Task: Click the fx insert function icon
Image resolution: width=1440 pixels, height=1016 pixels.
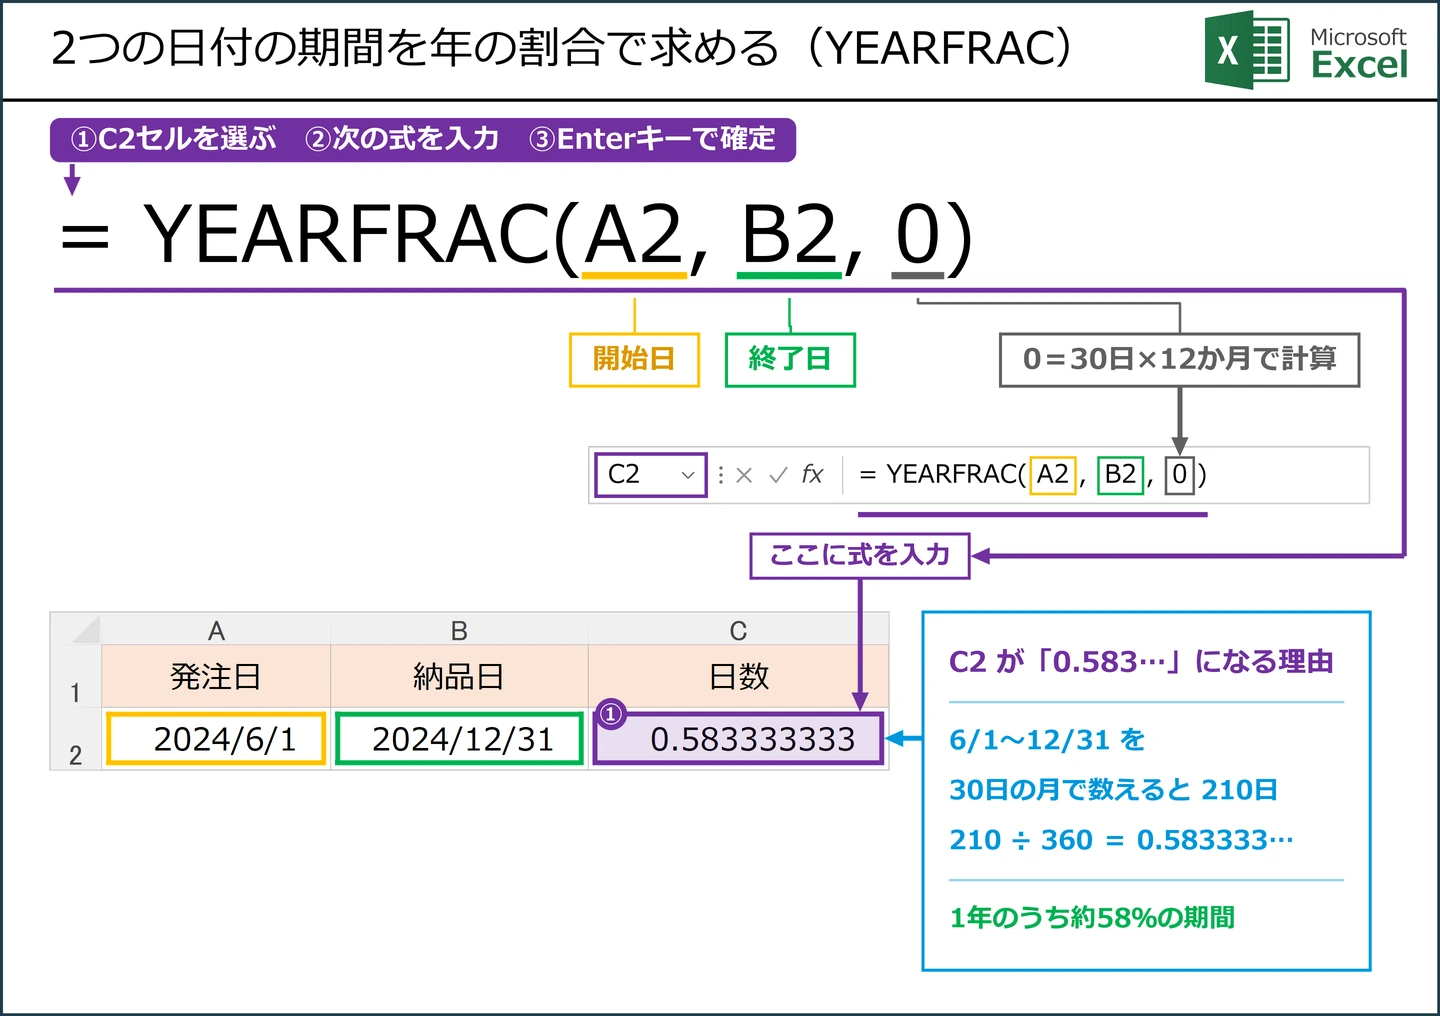Action: [812, 474]
